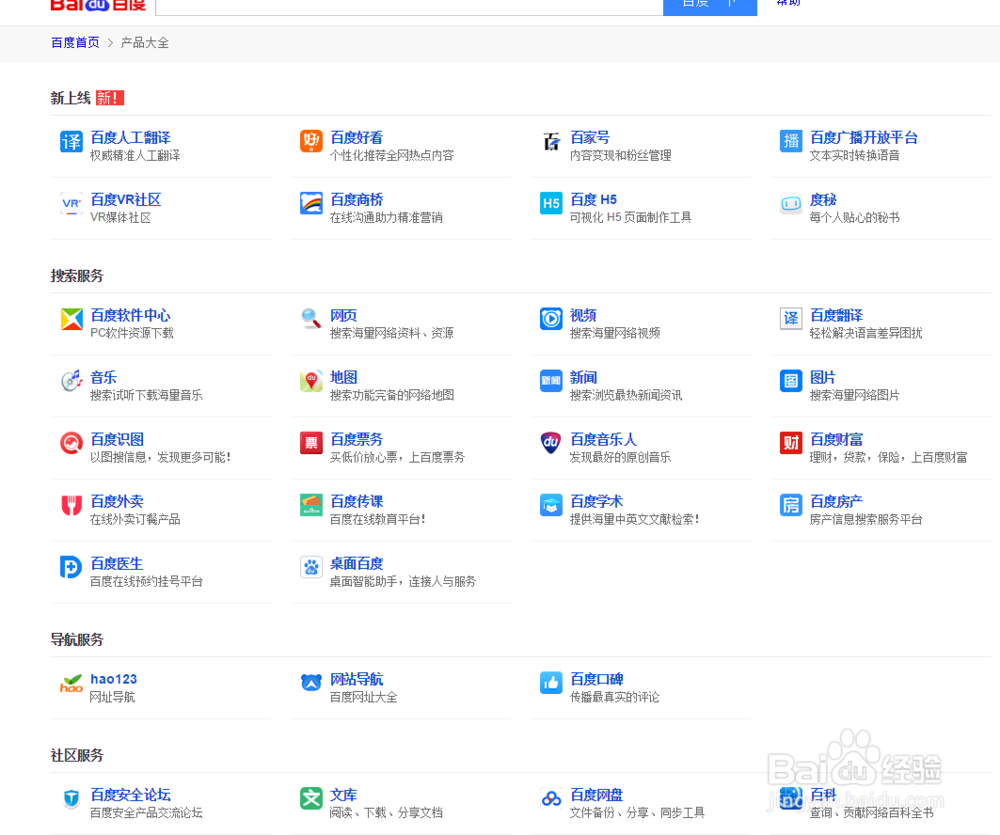Open the 百度外卖 fork icon
The height and width of the screenshot is (835, 1000).
click(71, 505)
